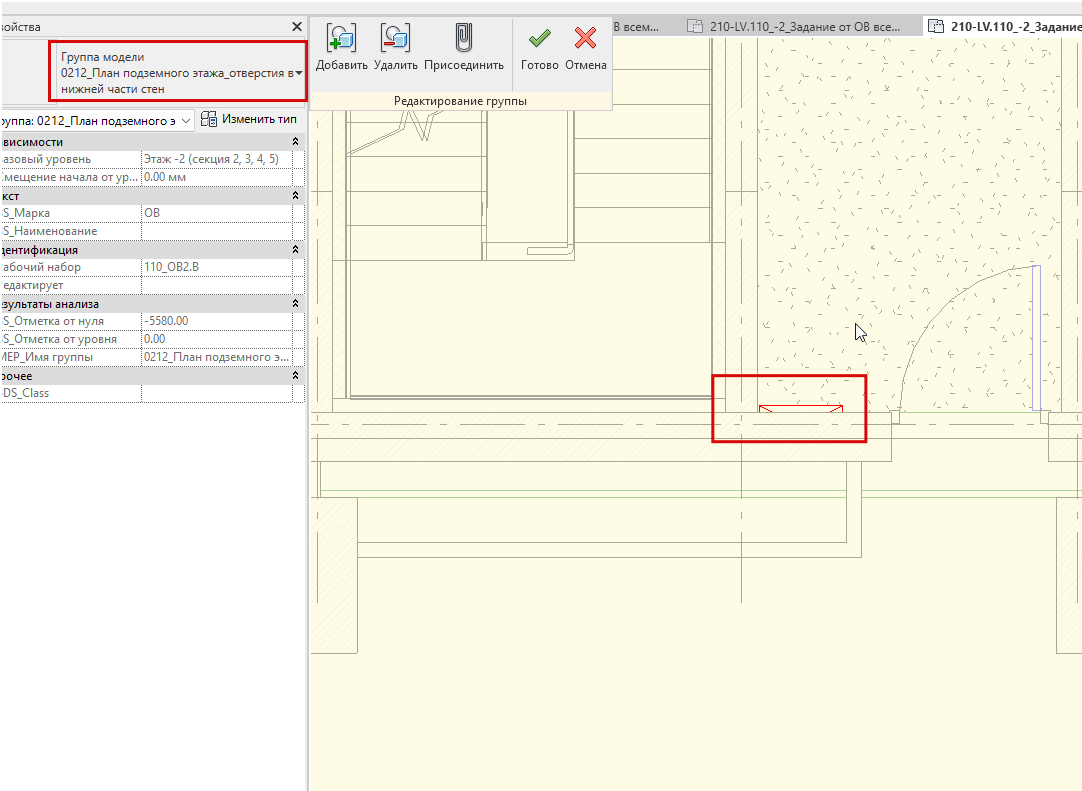
Task: Click the Базовый уровень value Этаж -2
Action: point(217,159)
